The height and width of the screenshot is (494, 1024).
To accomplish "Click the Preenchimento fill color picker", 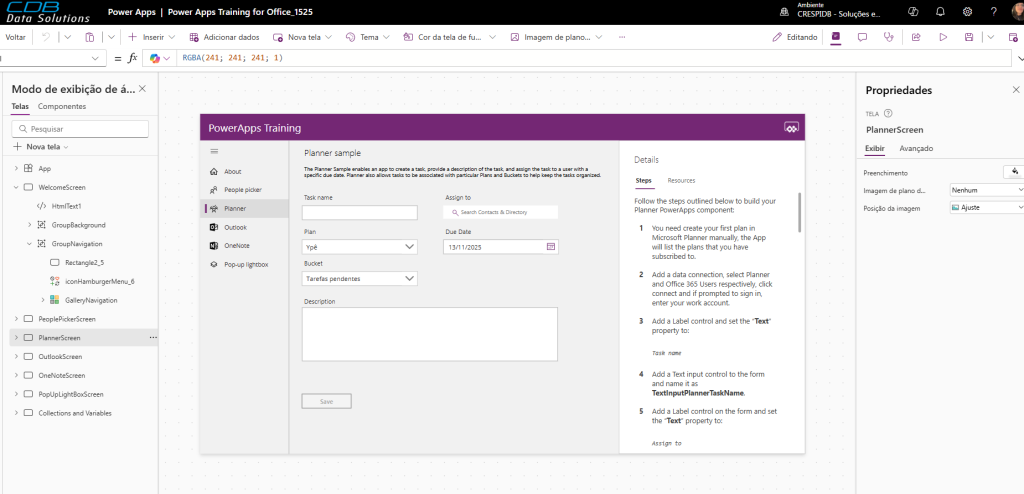I will [1015, 172].
